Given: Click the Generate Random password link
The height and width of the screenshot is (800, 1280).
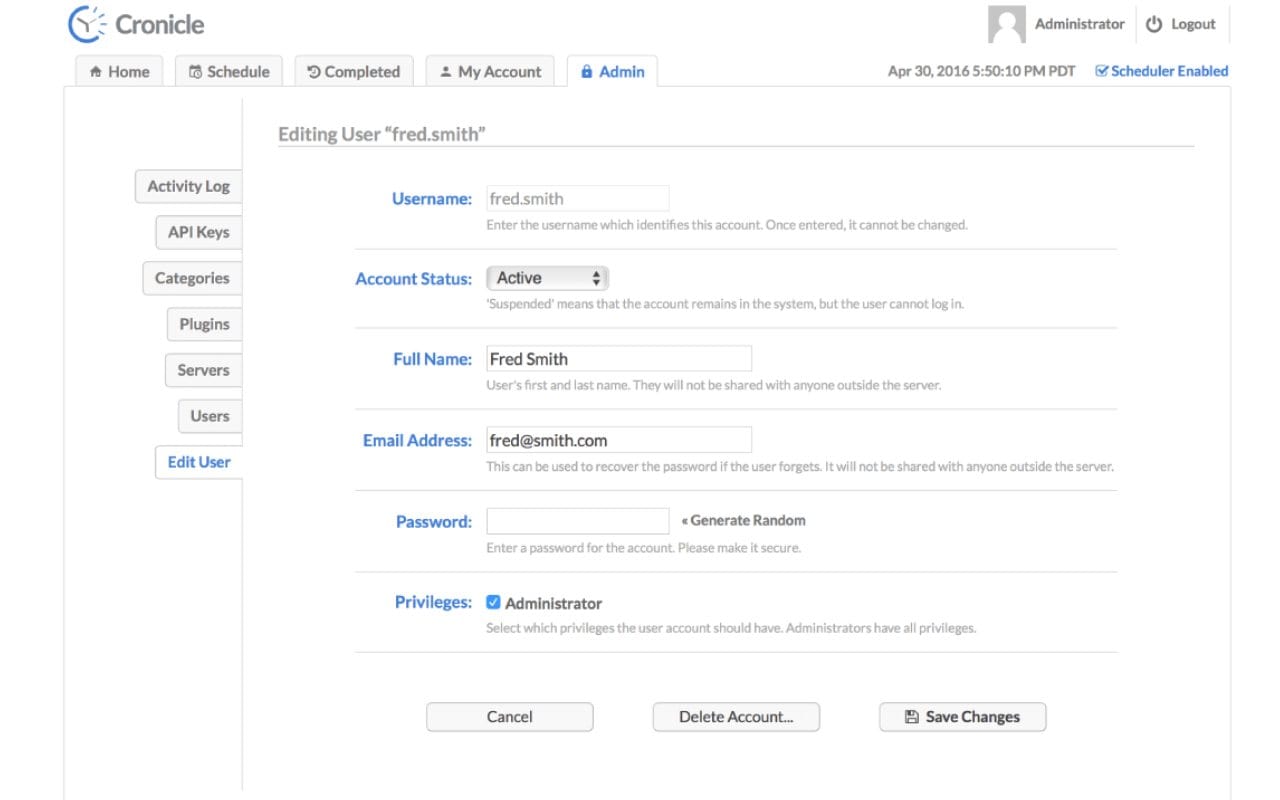Looking at the screenshot, I should [743, 521].
